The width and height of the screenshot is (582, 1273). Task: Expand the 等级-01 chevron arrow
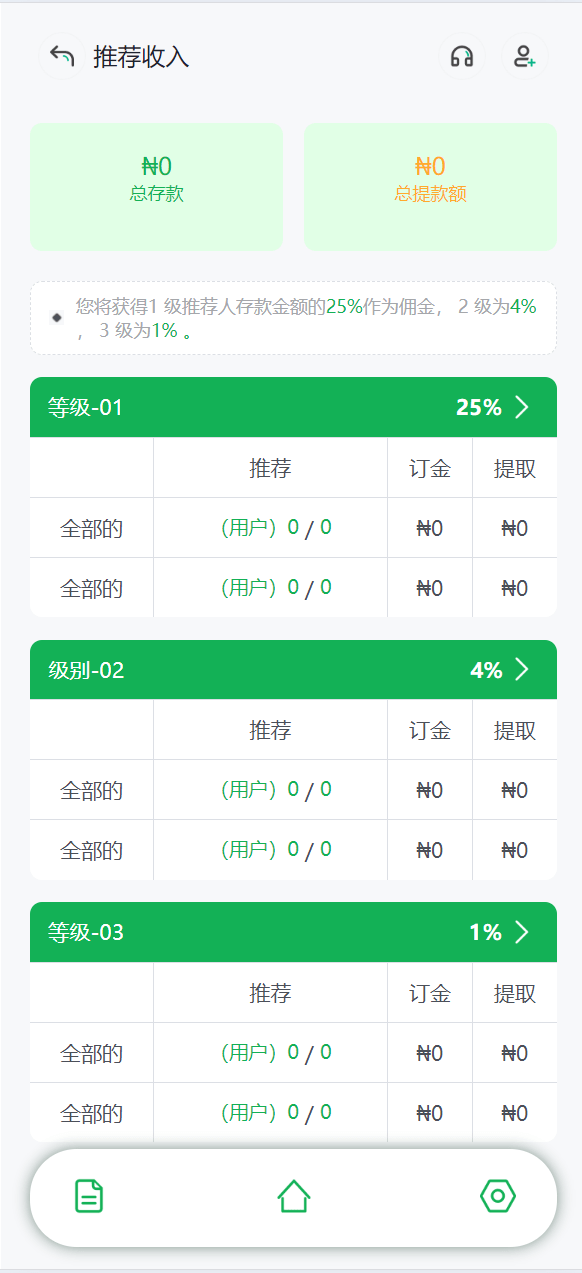[x=522, y=407]
